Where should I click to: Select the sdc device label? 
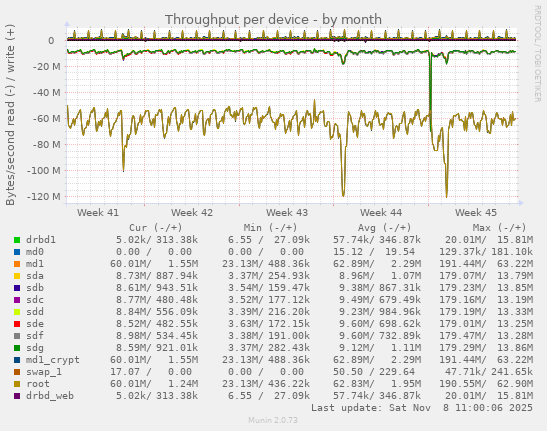[x=35, y=300]
